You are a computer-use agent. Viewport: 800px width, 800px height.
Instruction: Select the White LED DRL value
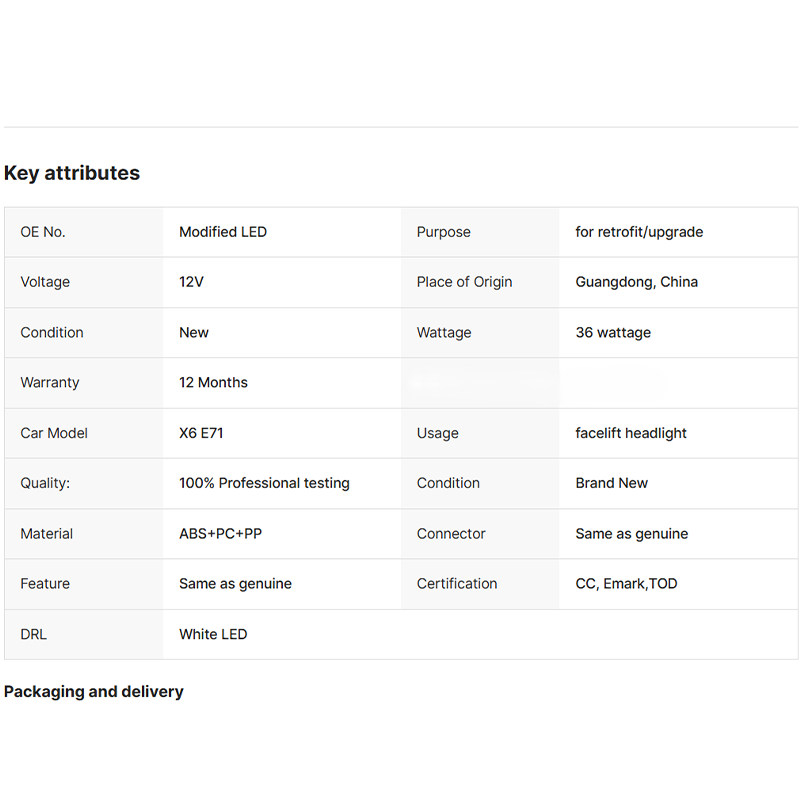tap(213, 634)
